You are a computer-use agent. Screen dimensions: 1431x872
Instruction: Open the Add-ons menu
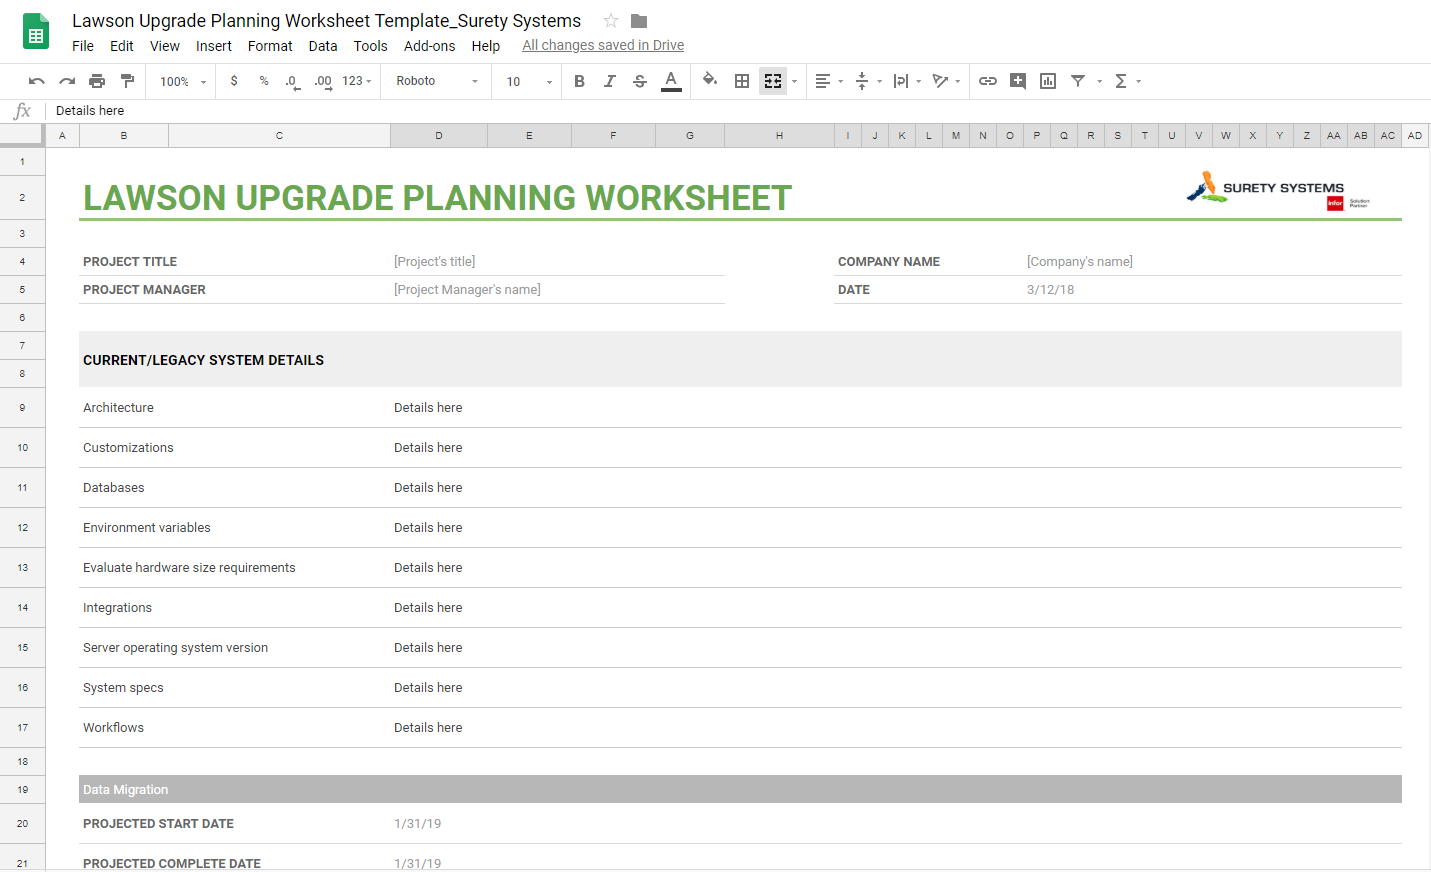[x=430, y=46]
